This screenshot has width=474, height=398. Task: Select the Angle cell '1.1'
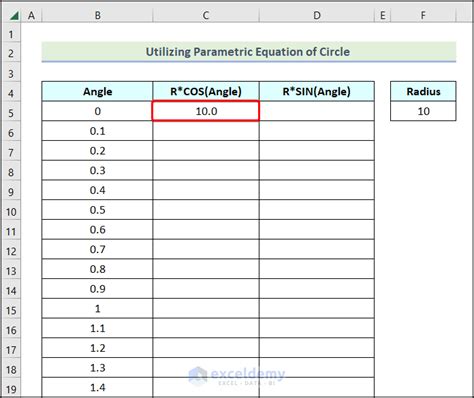click(97, 328)
